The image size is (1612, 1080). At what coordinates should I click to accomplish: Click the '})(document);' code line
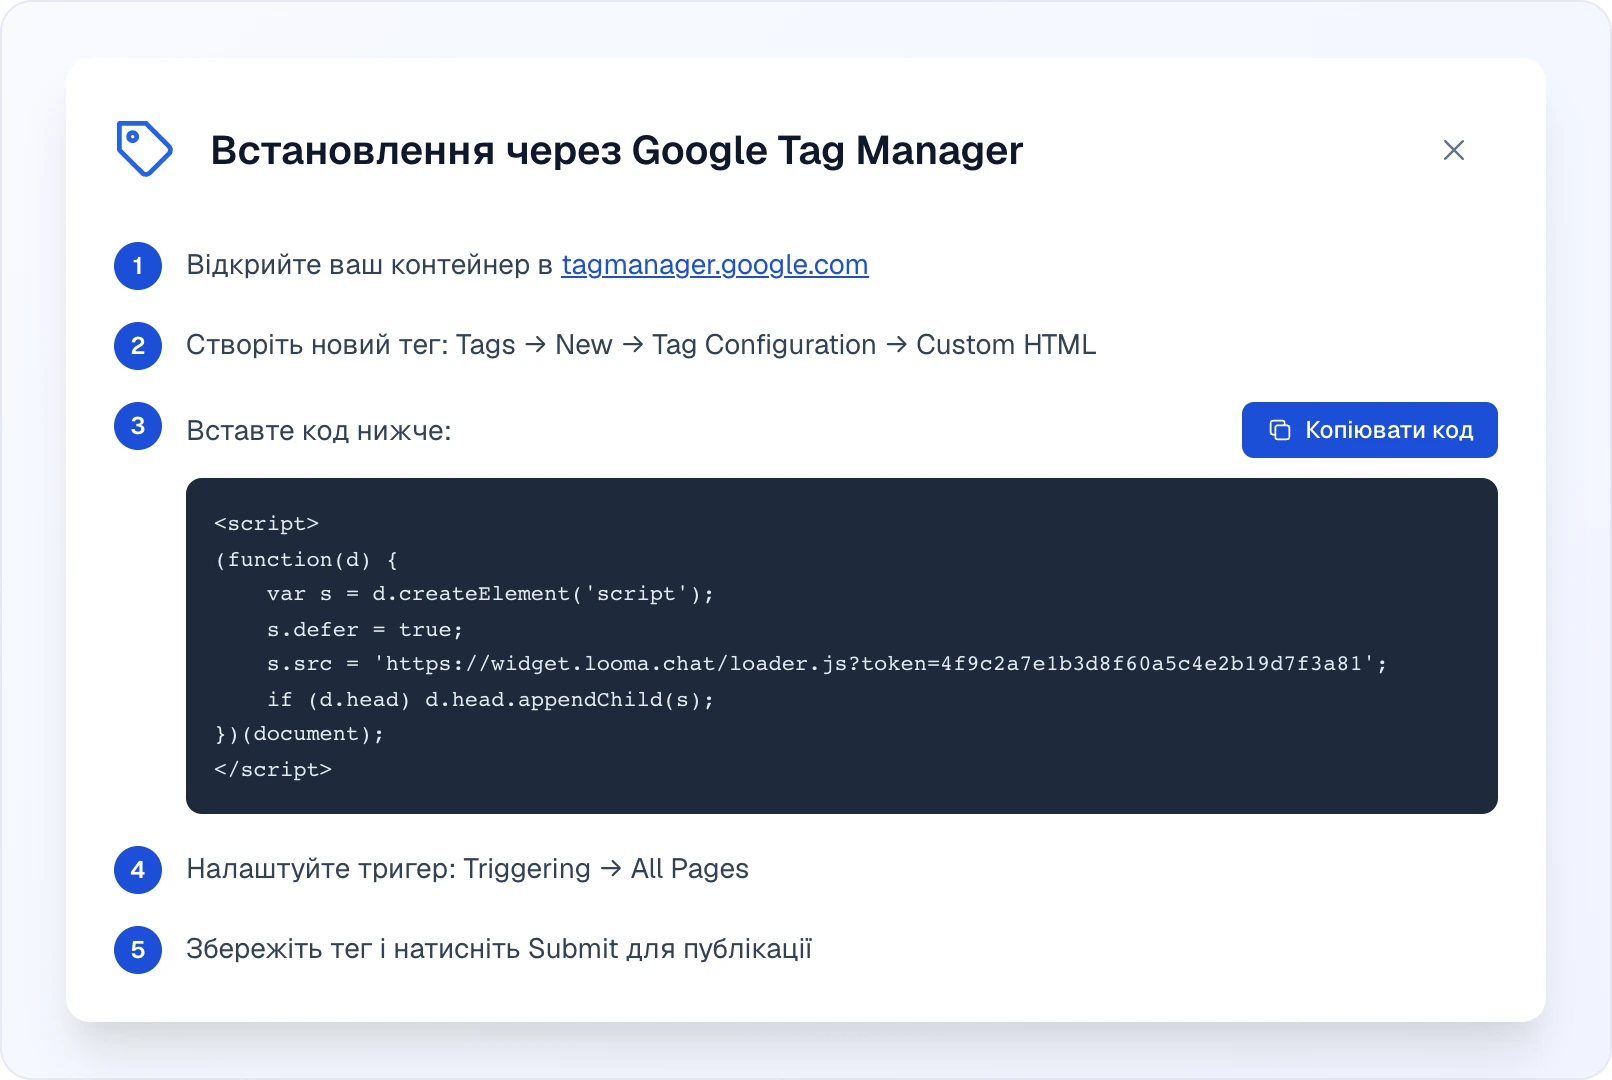pos(299,734)
